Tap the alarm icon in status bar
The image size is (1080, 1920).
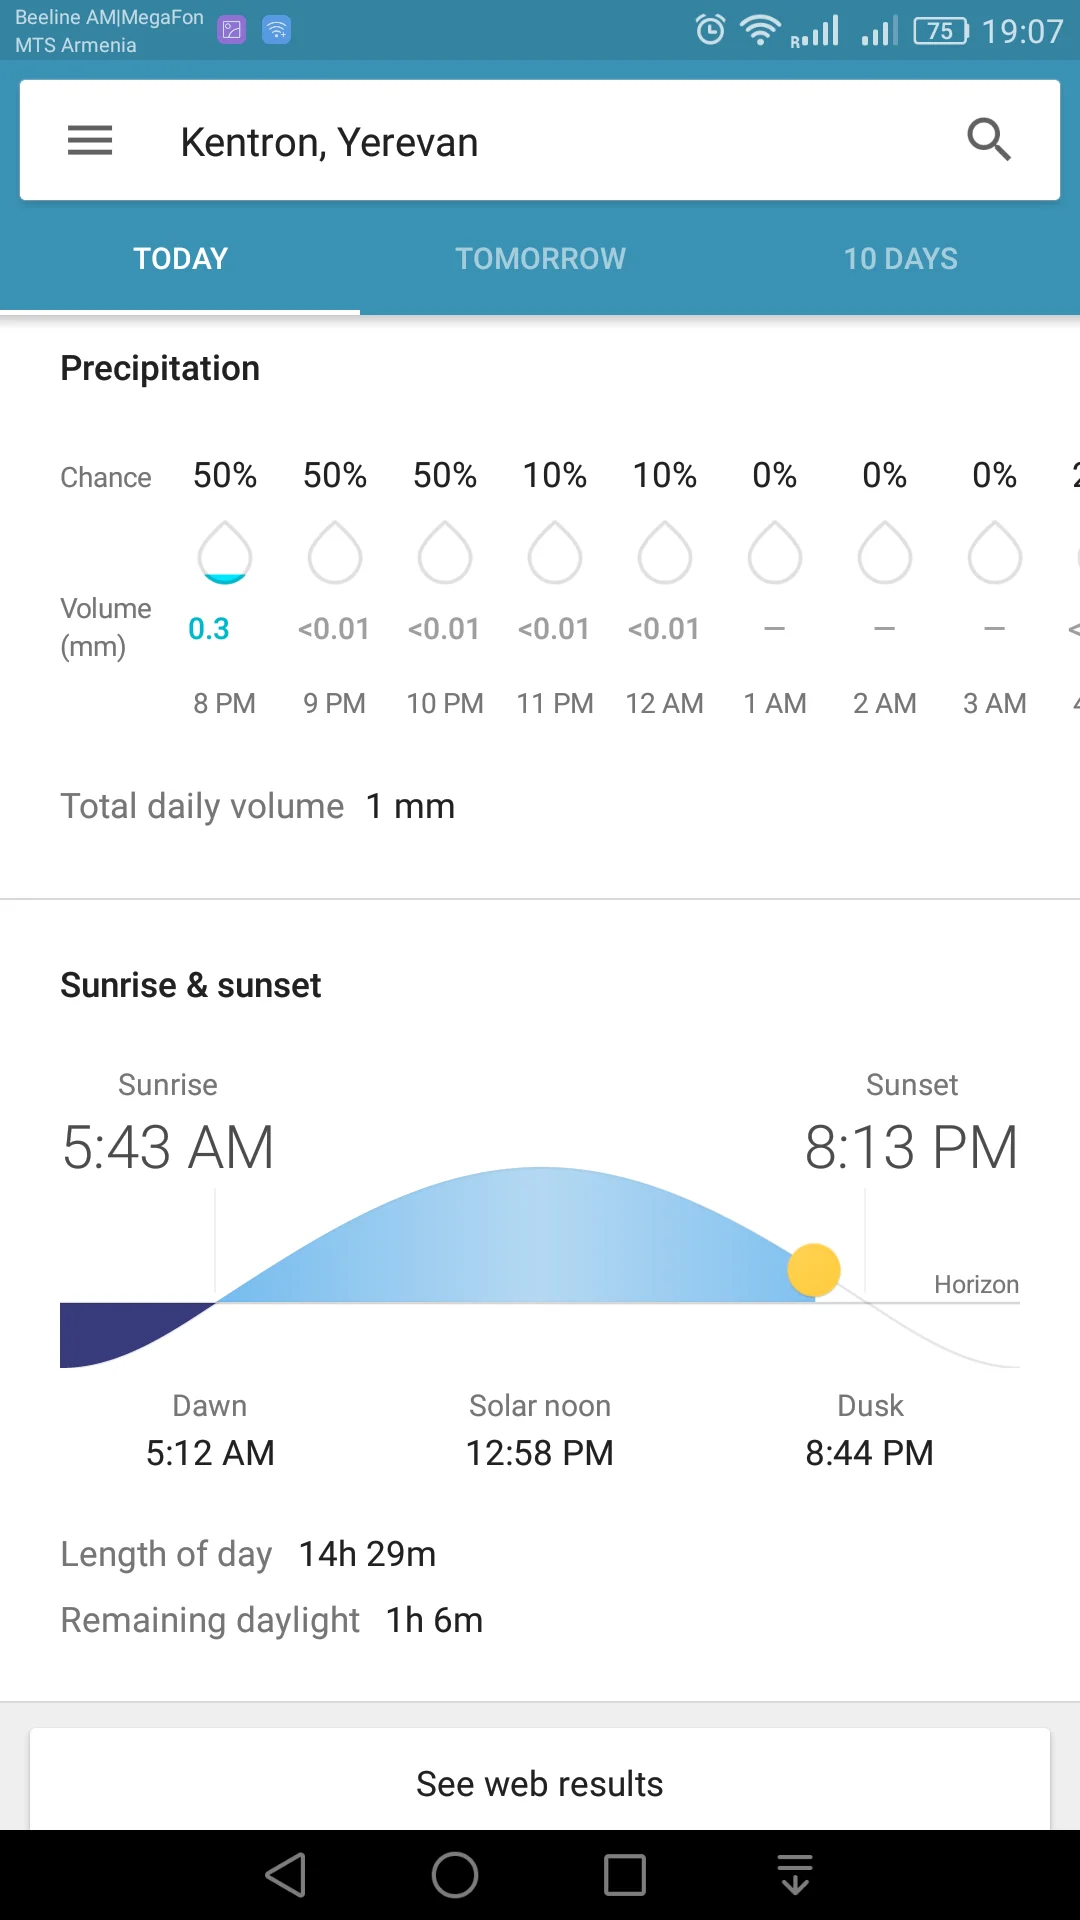click(x=710, y=30)
